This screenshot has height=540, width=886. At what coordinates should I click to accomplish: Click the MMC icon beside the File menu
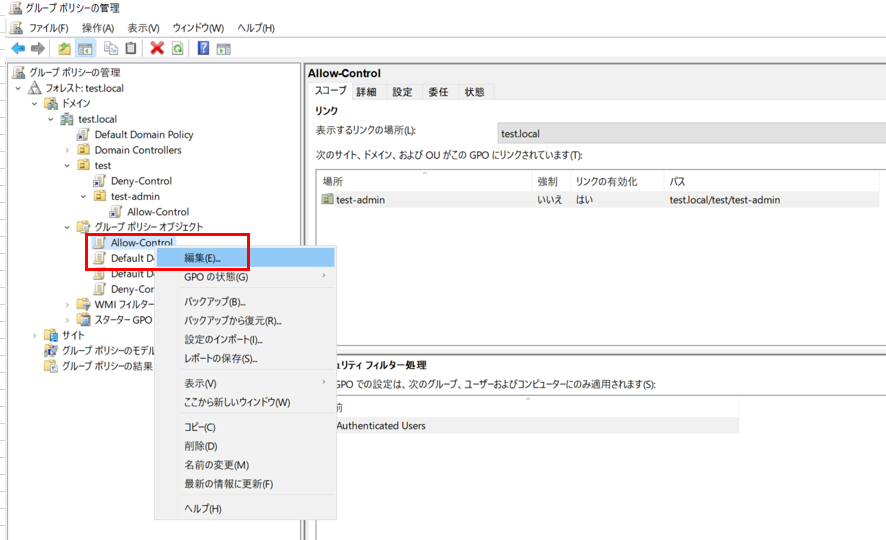point(16,28)
